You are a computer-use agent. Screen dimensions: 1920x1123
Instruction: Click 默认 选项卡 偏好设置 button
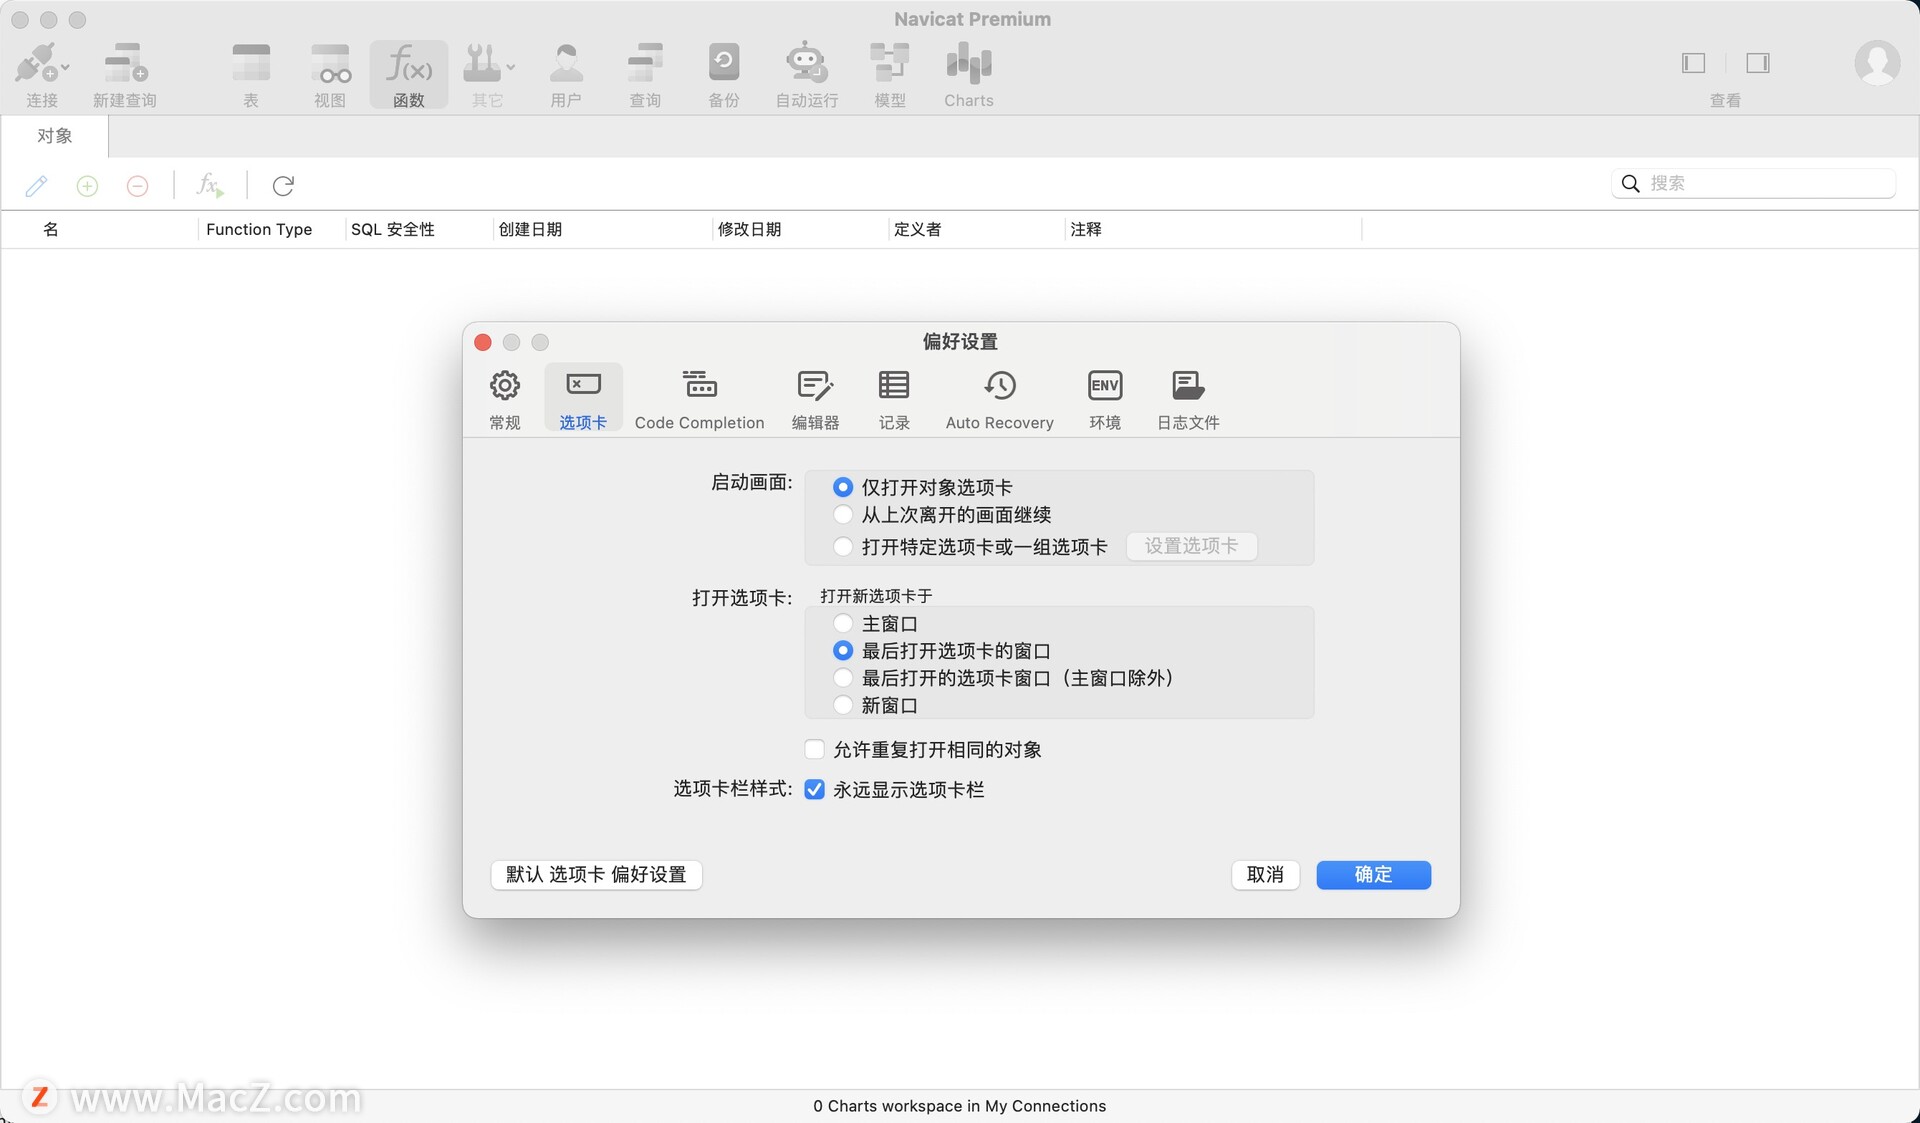596,874
